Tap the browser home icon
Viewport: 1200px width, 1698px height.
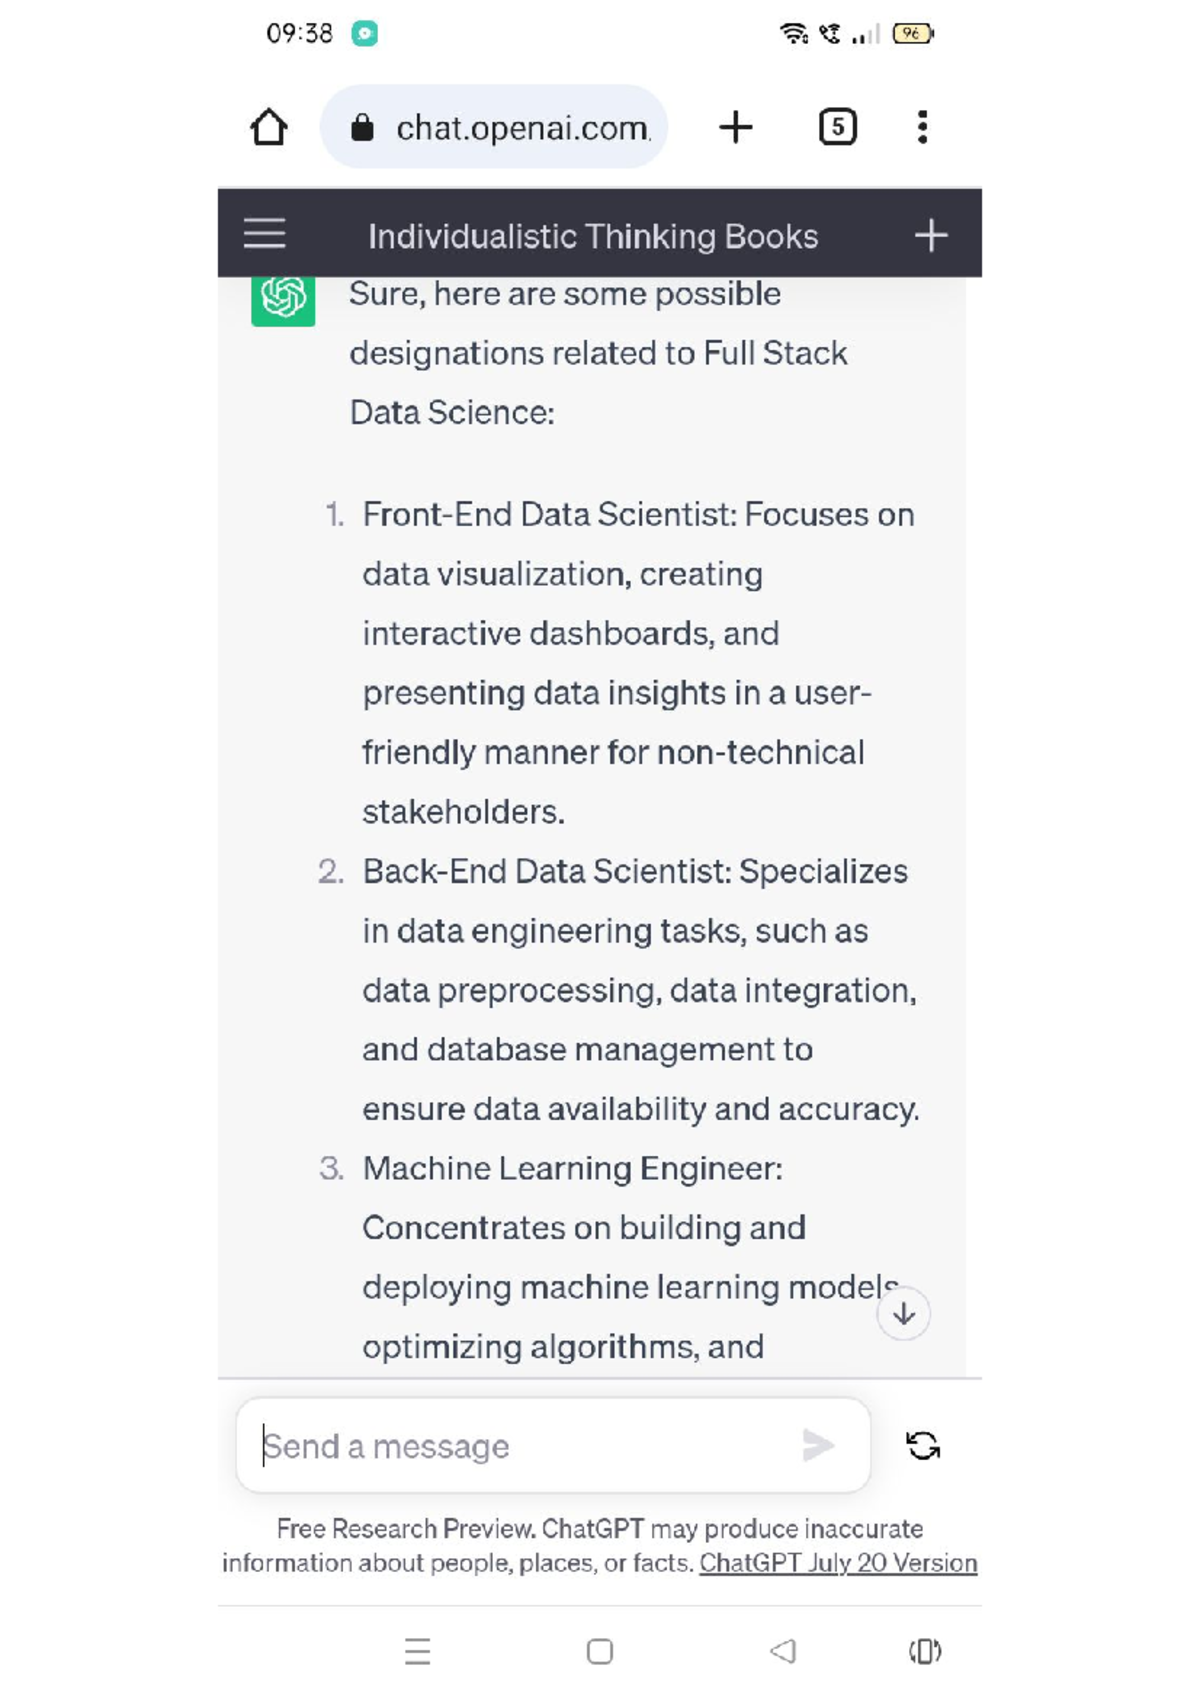coord(268,126)
